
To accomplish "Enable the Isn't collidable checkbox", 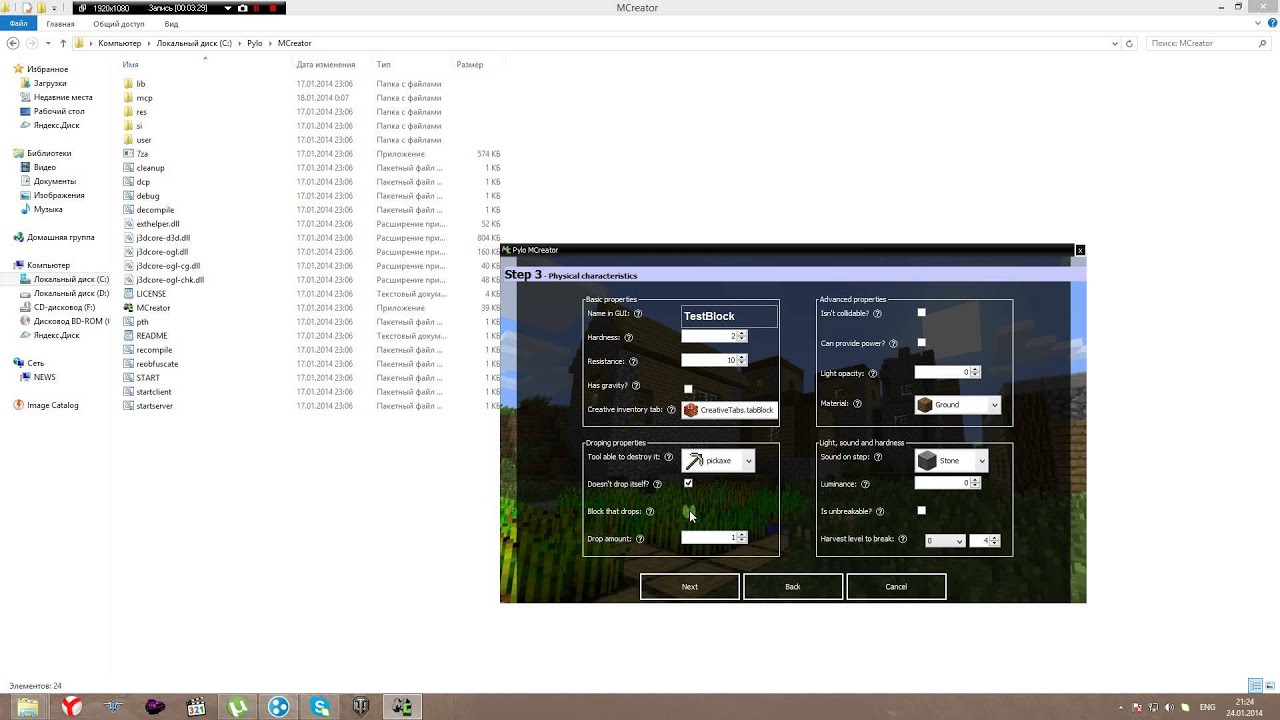I will [922, 313].
